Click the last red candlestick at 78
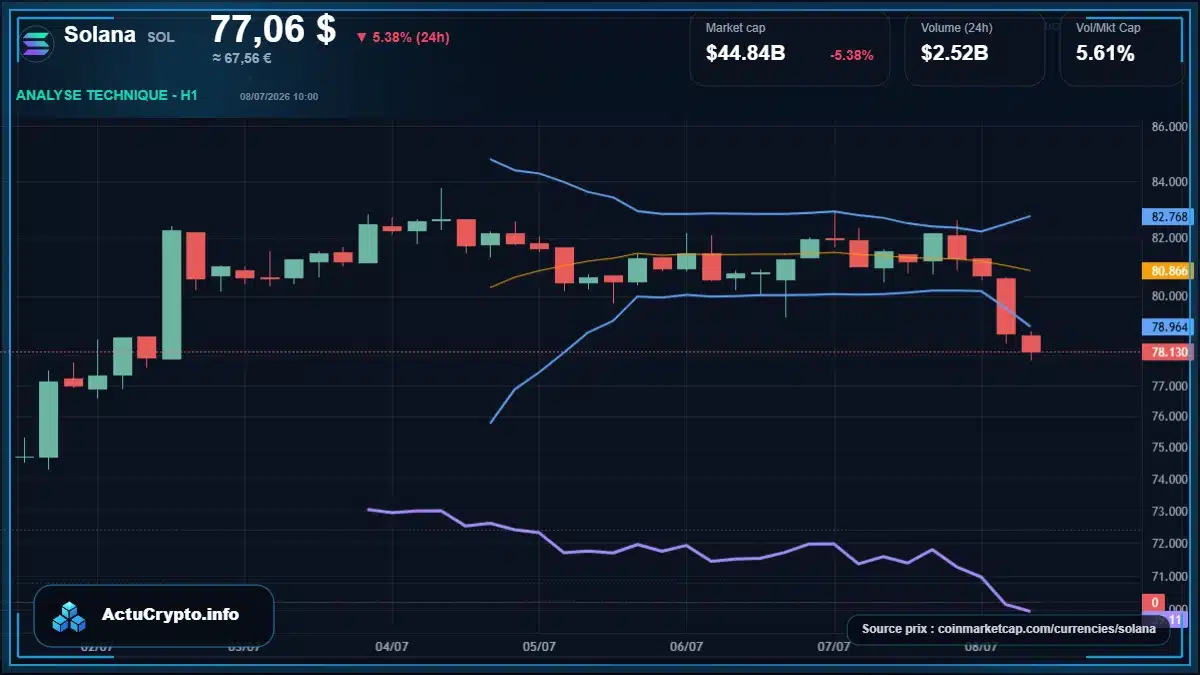1200x675 pixels. (x=1031, y=344)
